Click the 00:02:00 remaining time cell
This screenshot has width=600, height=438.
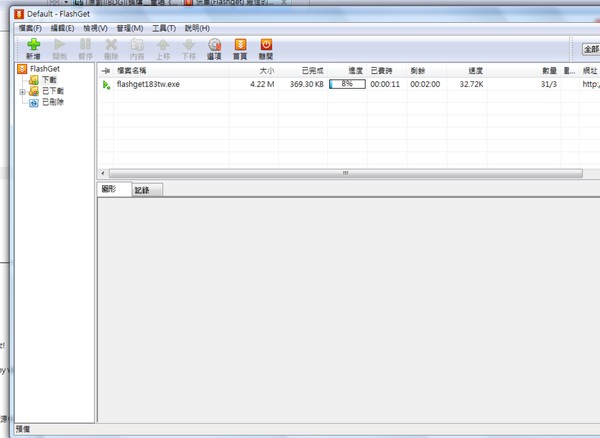click(425, 84)
